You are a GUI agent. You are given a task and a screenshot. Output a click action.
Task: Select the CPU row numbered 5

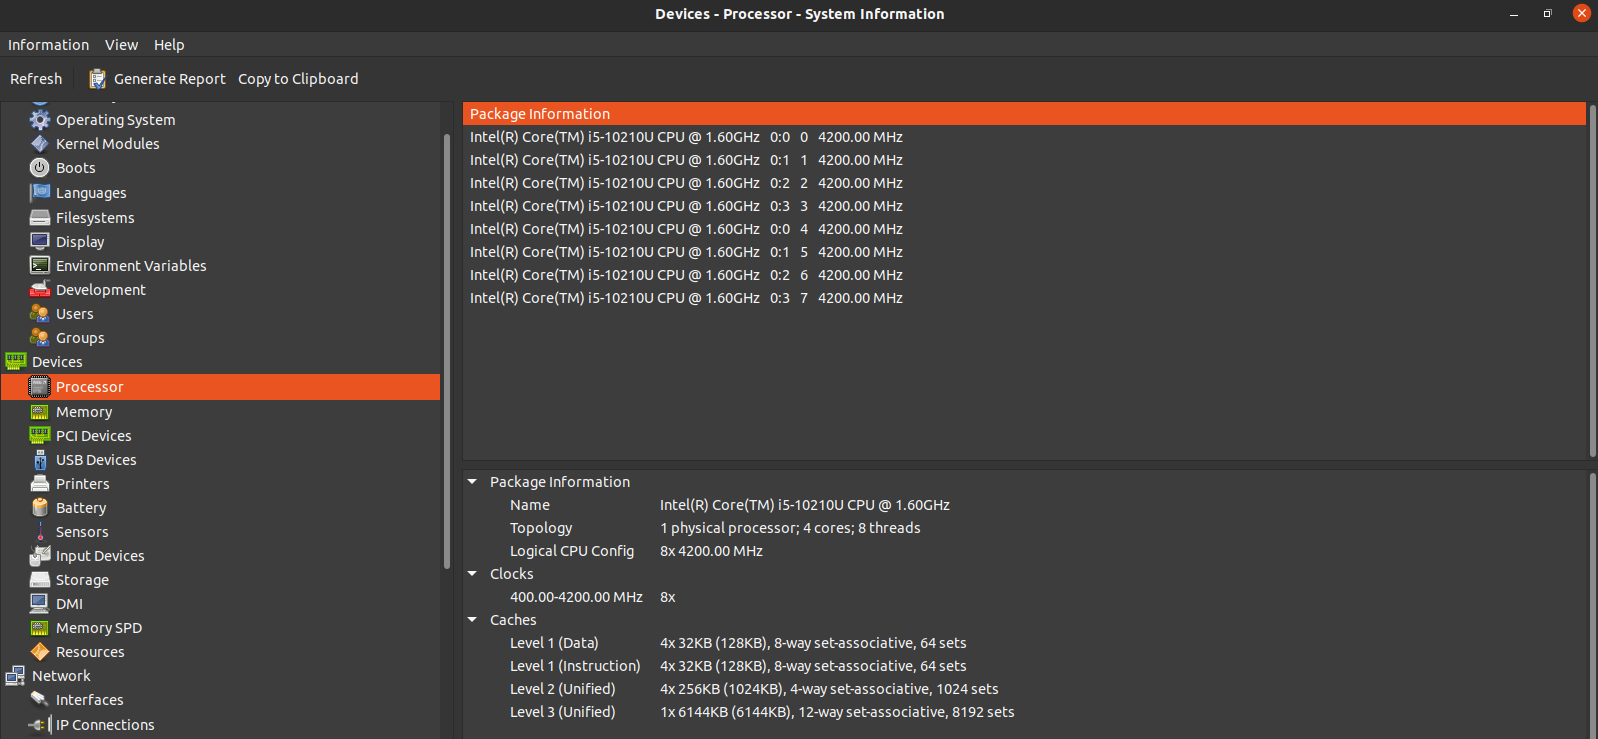pos(1024,252)
